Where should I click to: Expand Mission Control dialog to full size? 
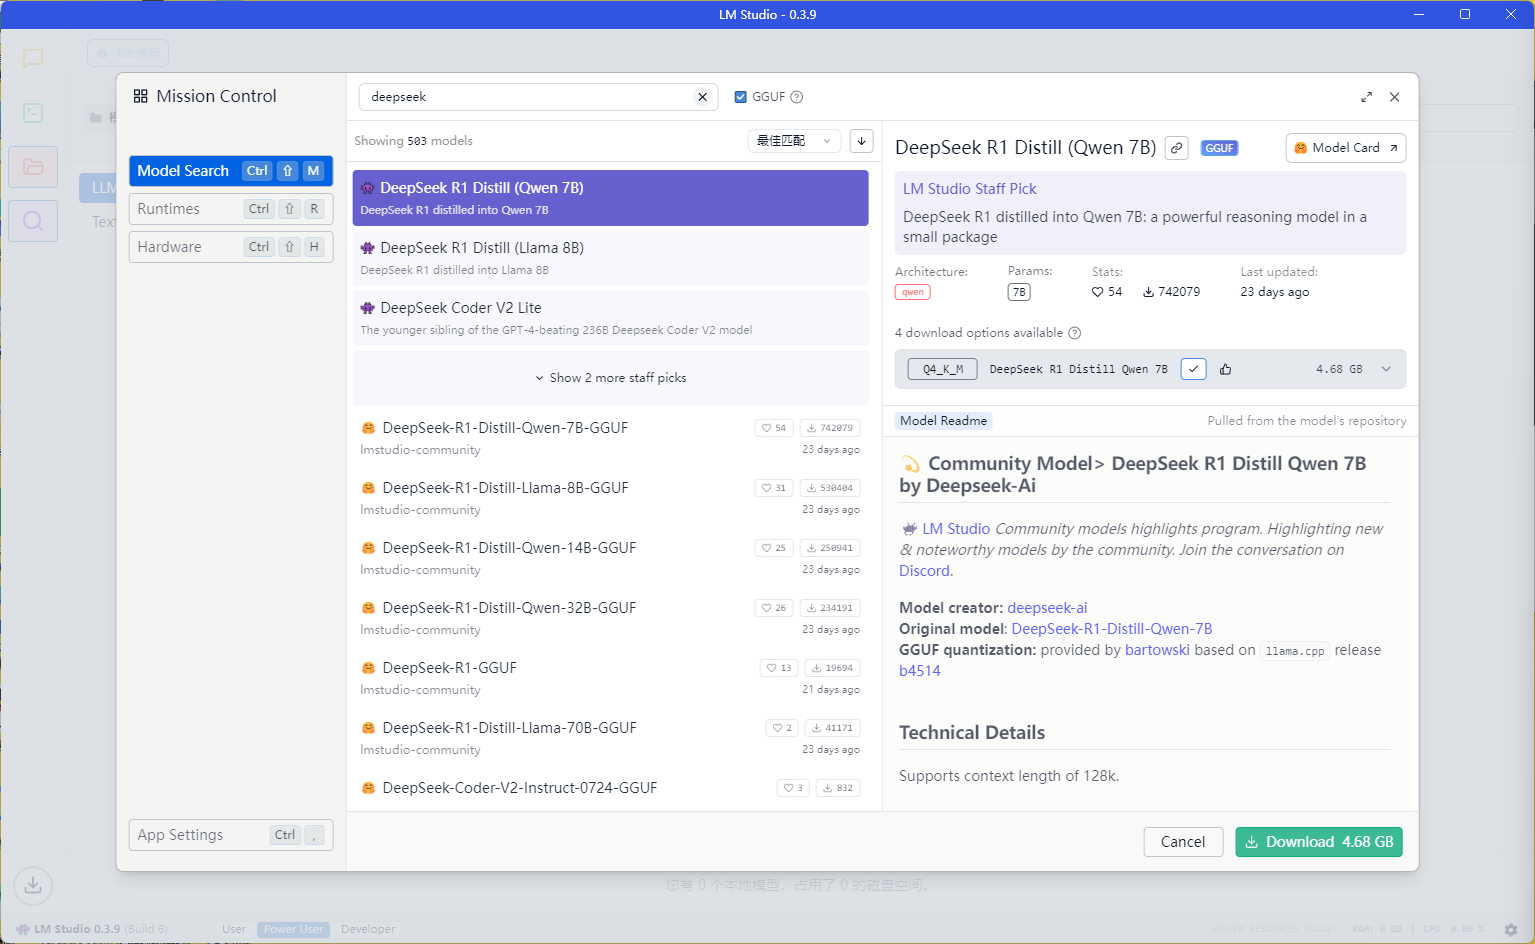[1366, 97]
